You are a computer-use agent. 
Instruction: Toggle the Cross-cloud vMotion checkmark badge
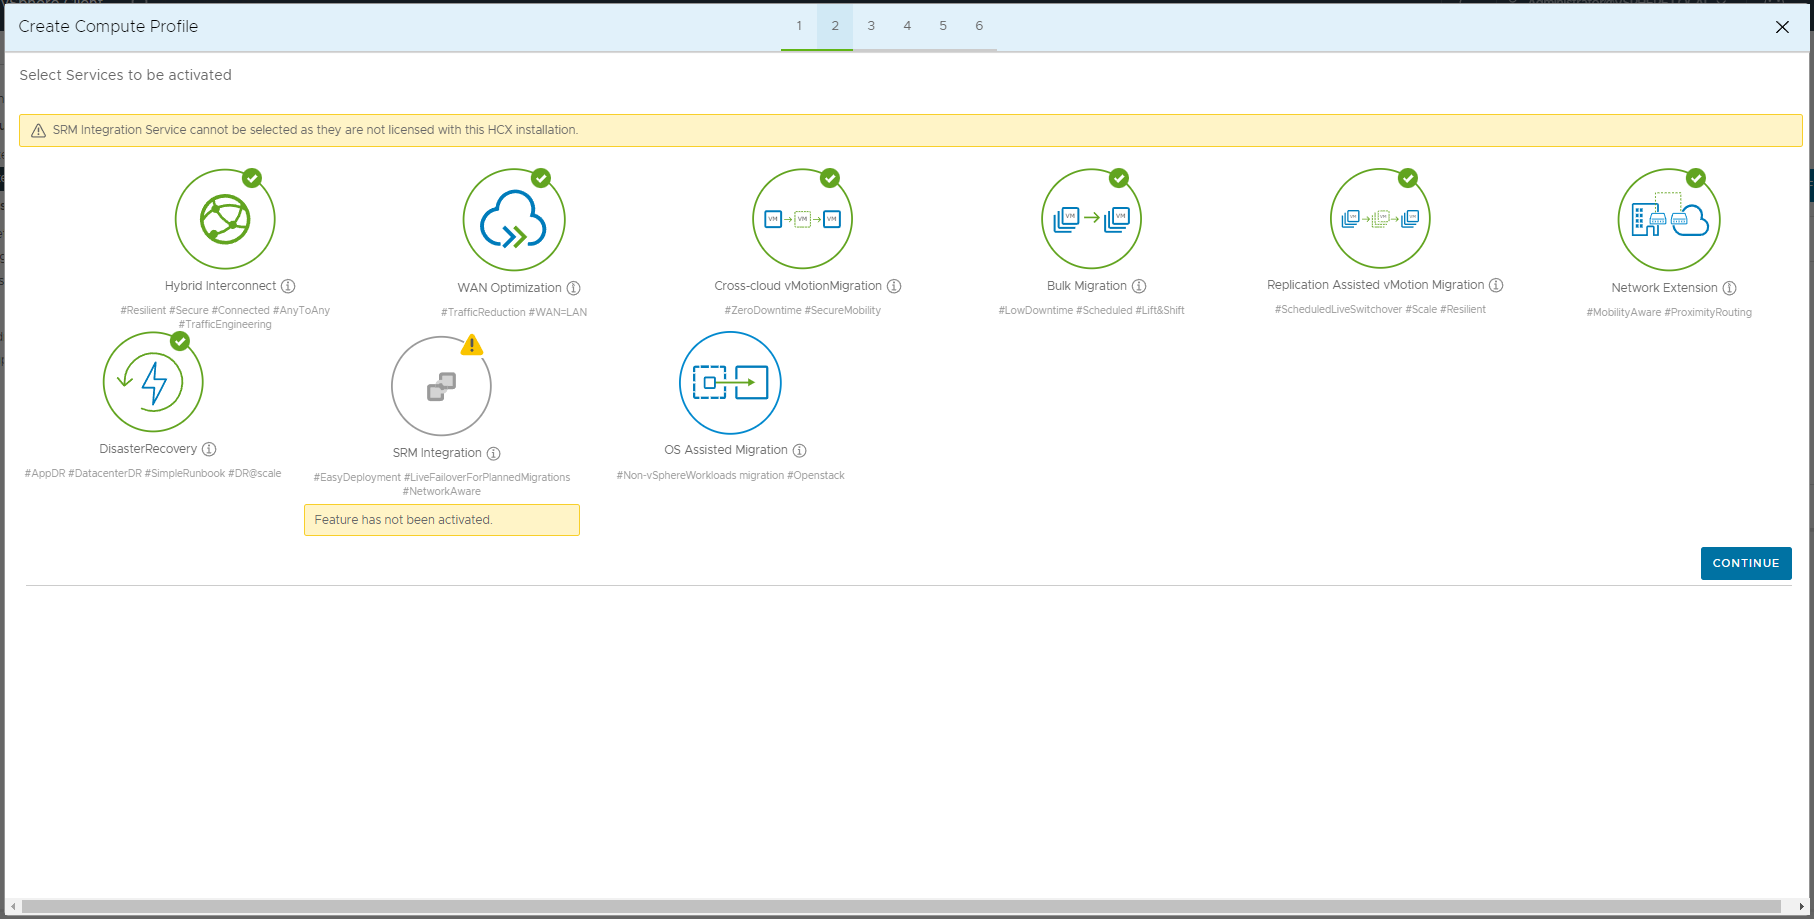[830, 178]
